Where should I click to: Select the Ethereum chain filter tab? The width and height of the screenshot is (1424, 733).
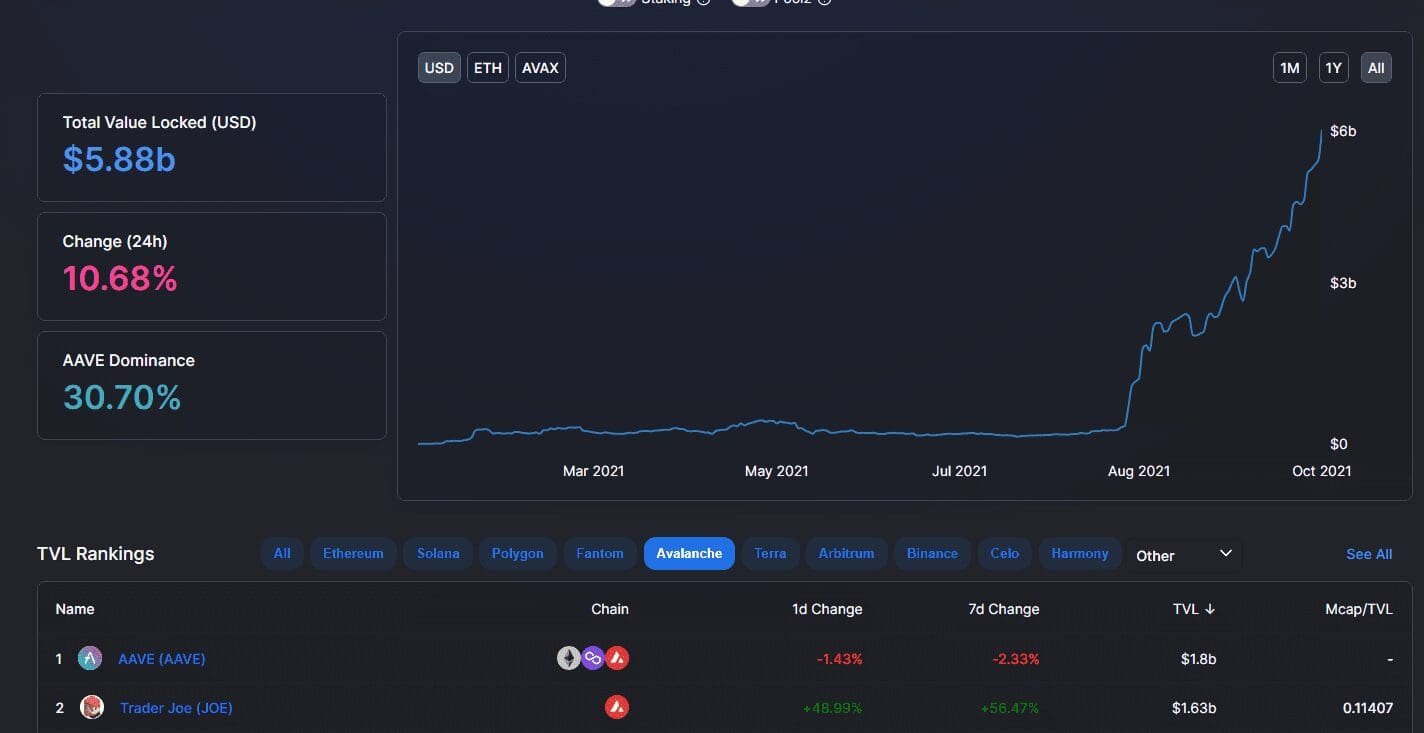353,554
